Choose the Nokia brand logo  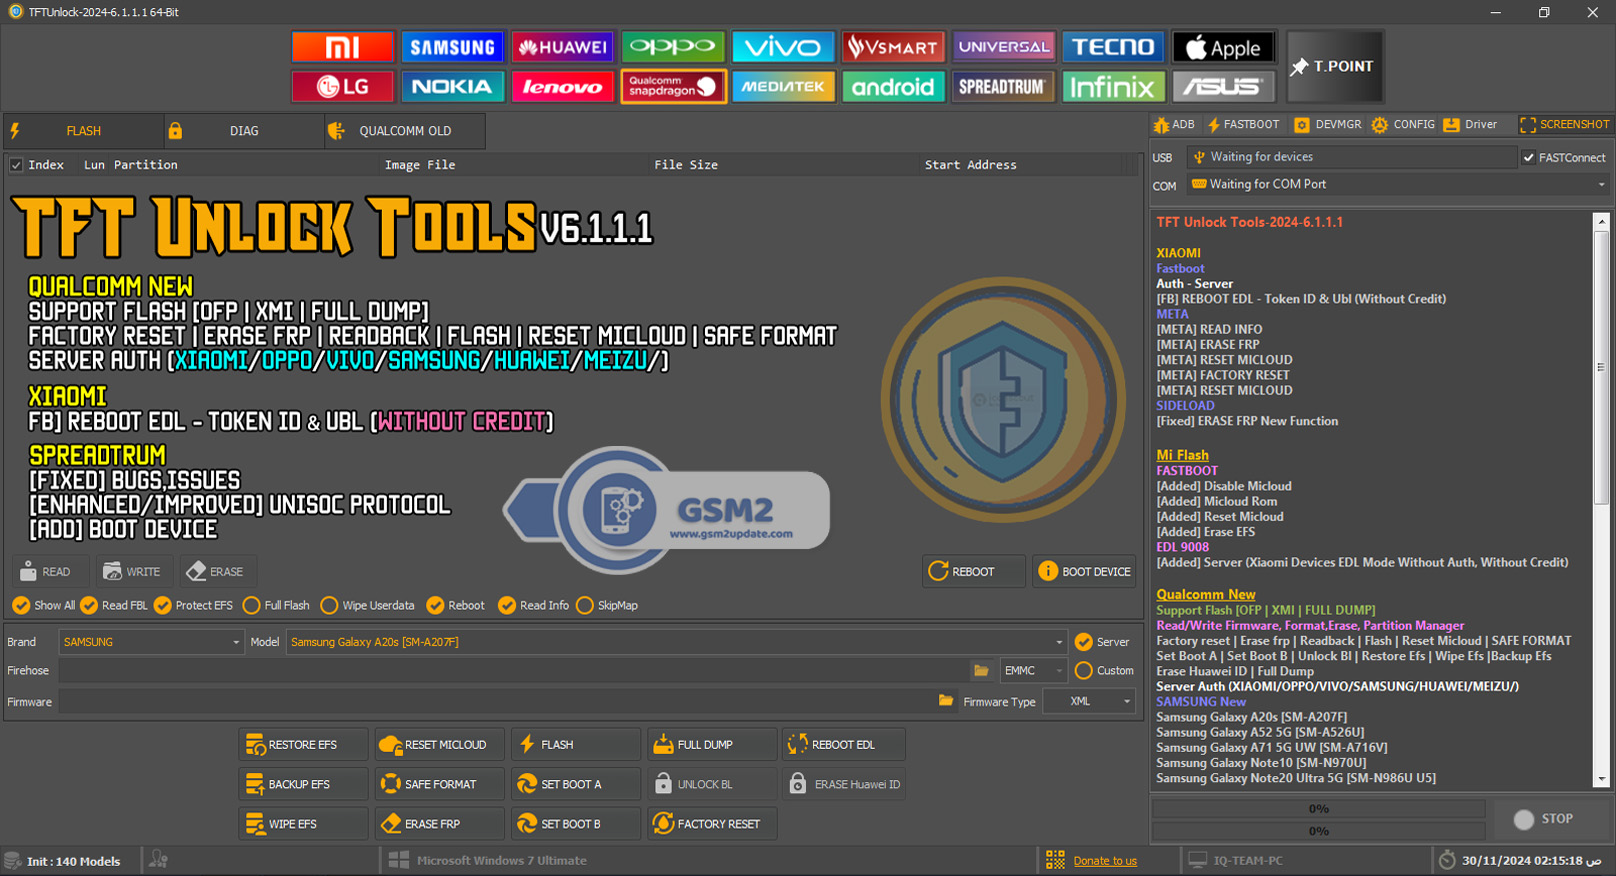click(x=452, y=87)
